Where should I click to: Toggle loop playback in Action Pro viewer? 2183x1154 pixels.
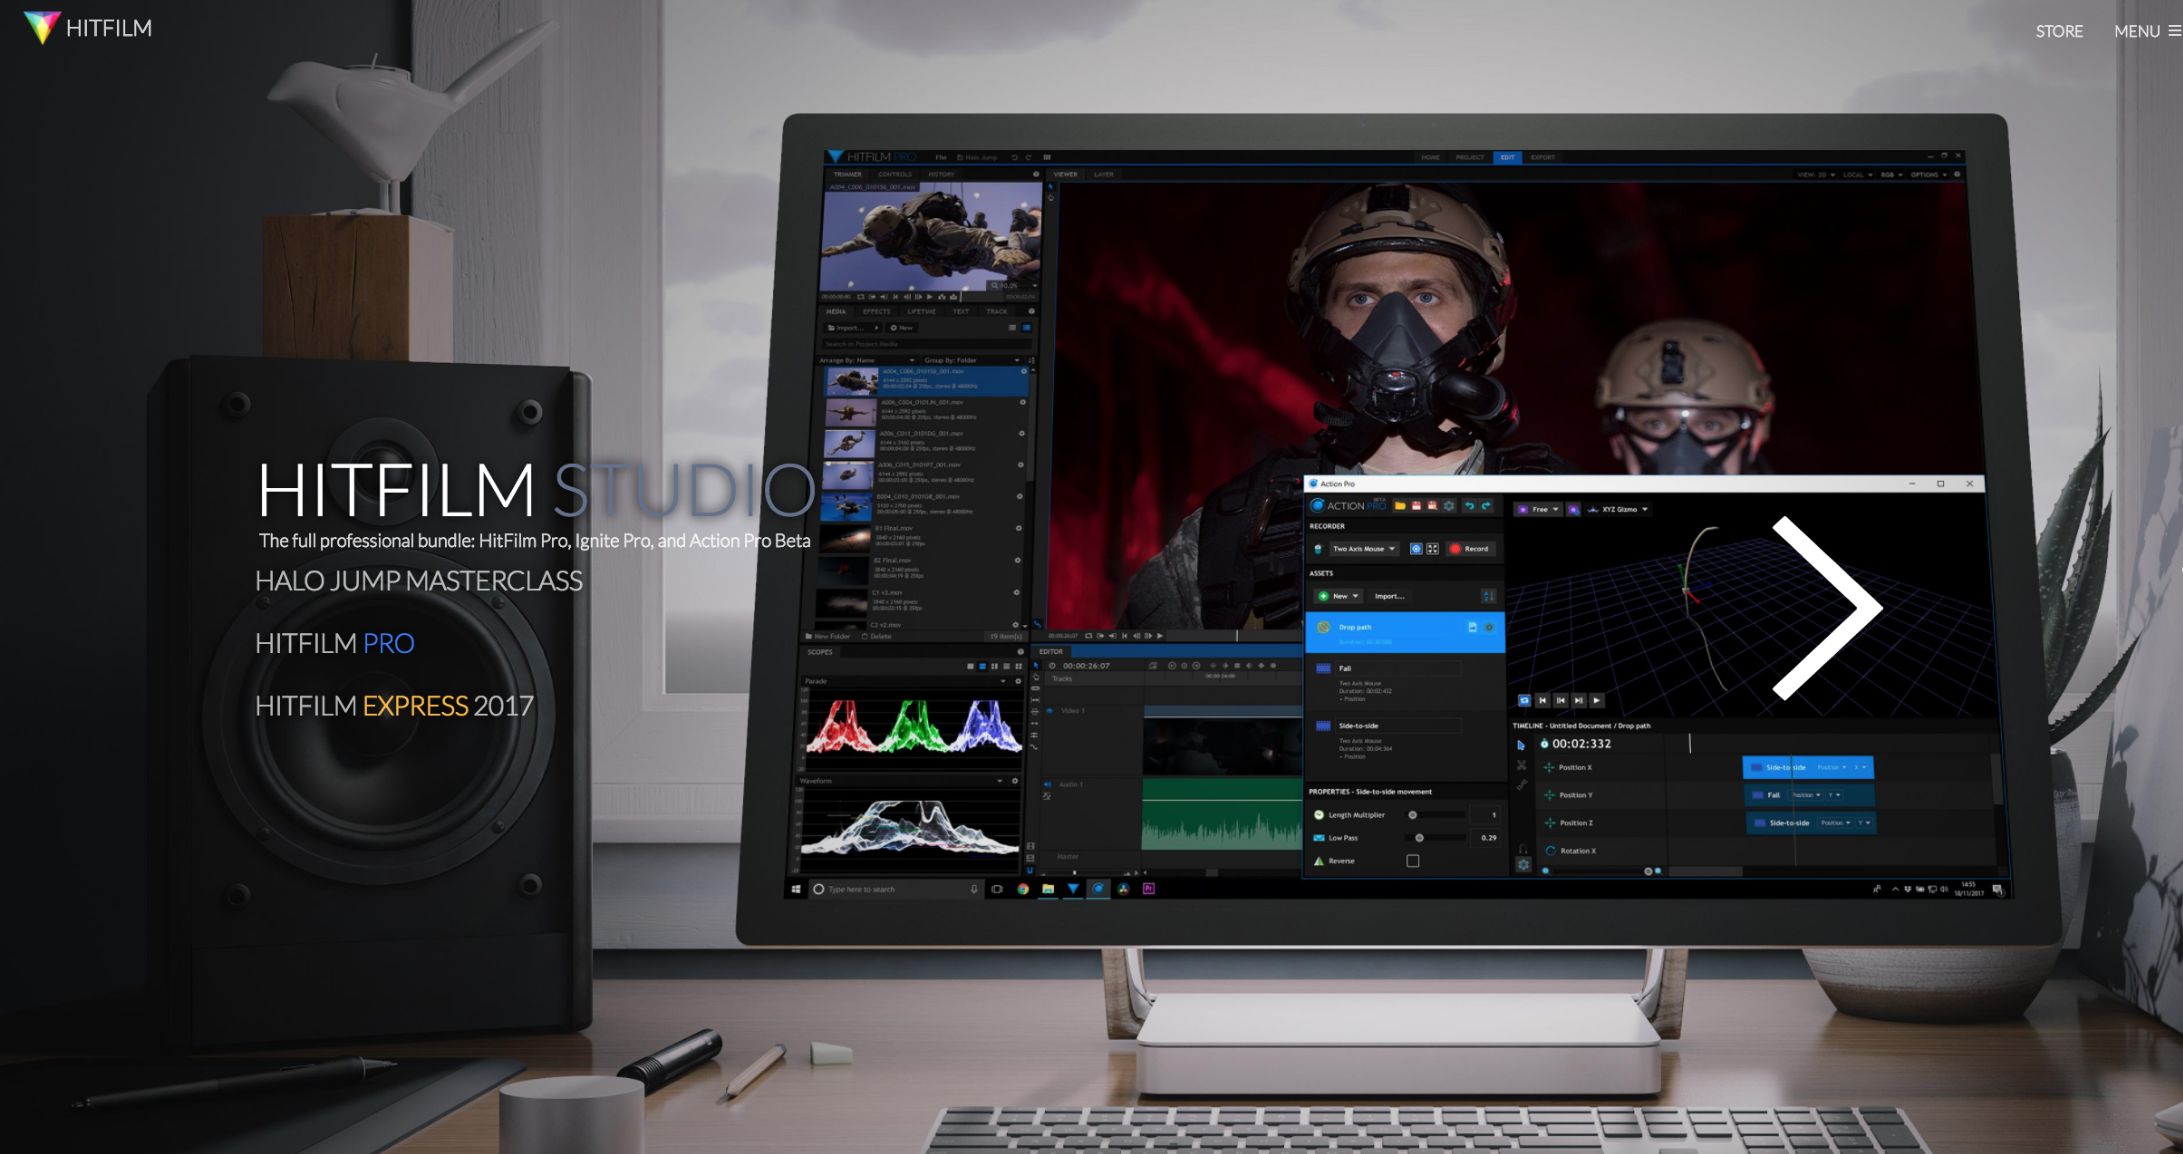click(x=1524, y=700)
